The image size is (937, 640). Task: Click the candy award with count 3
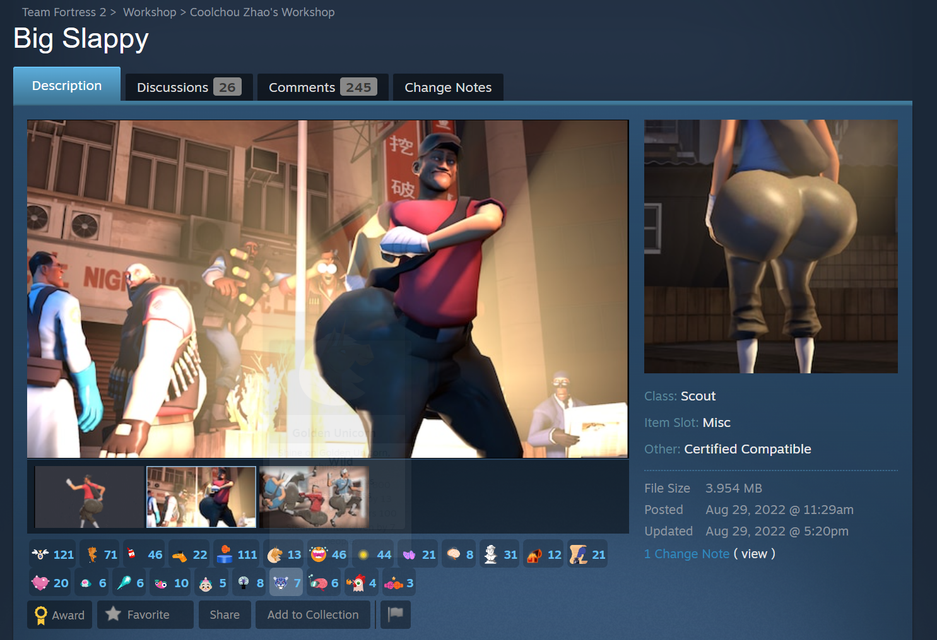tap(399, 583)
